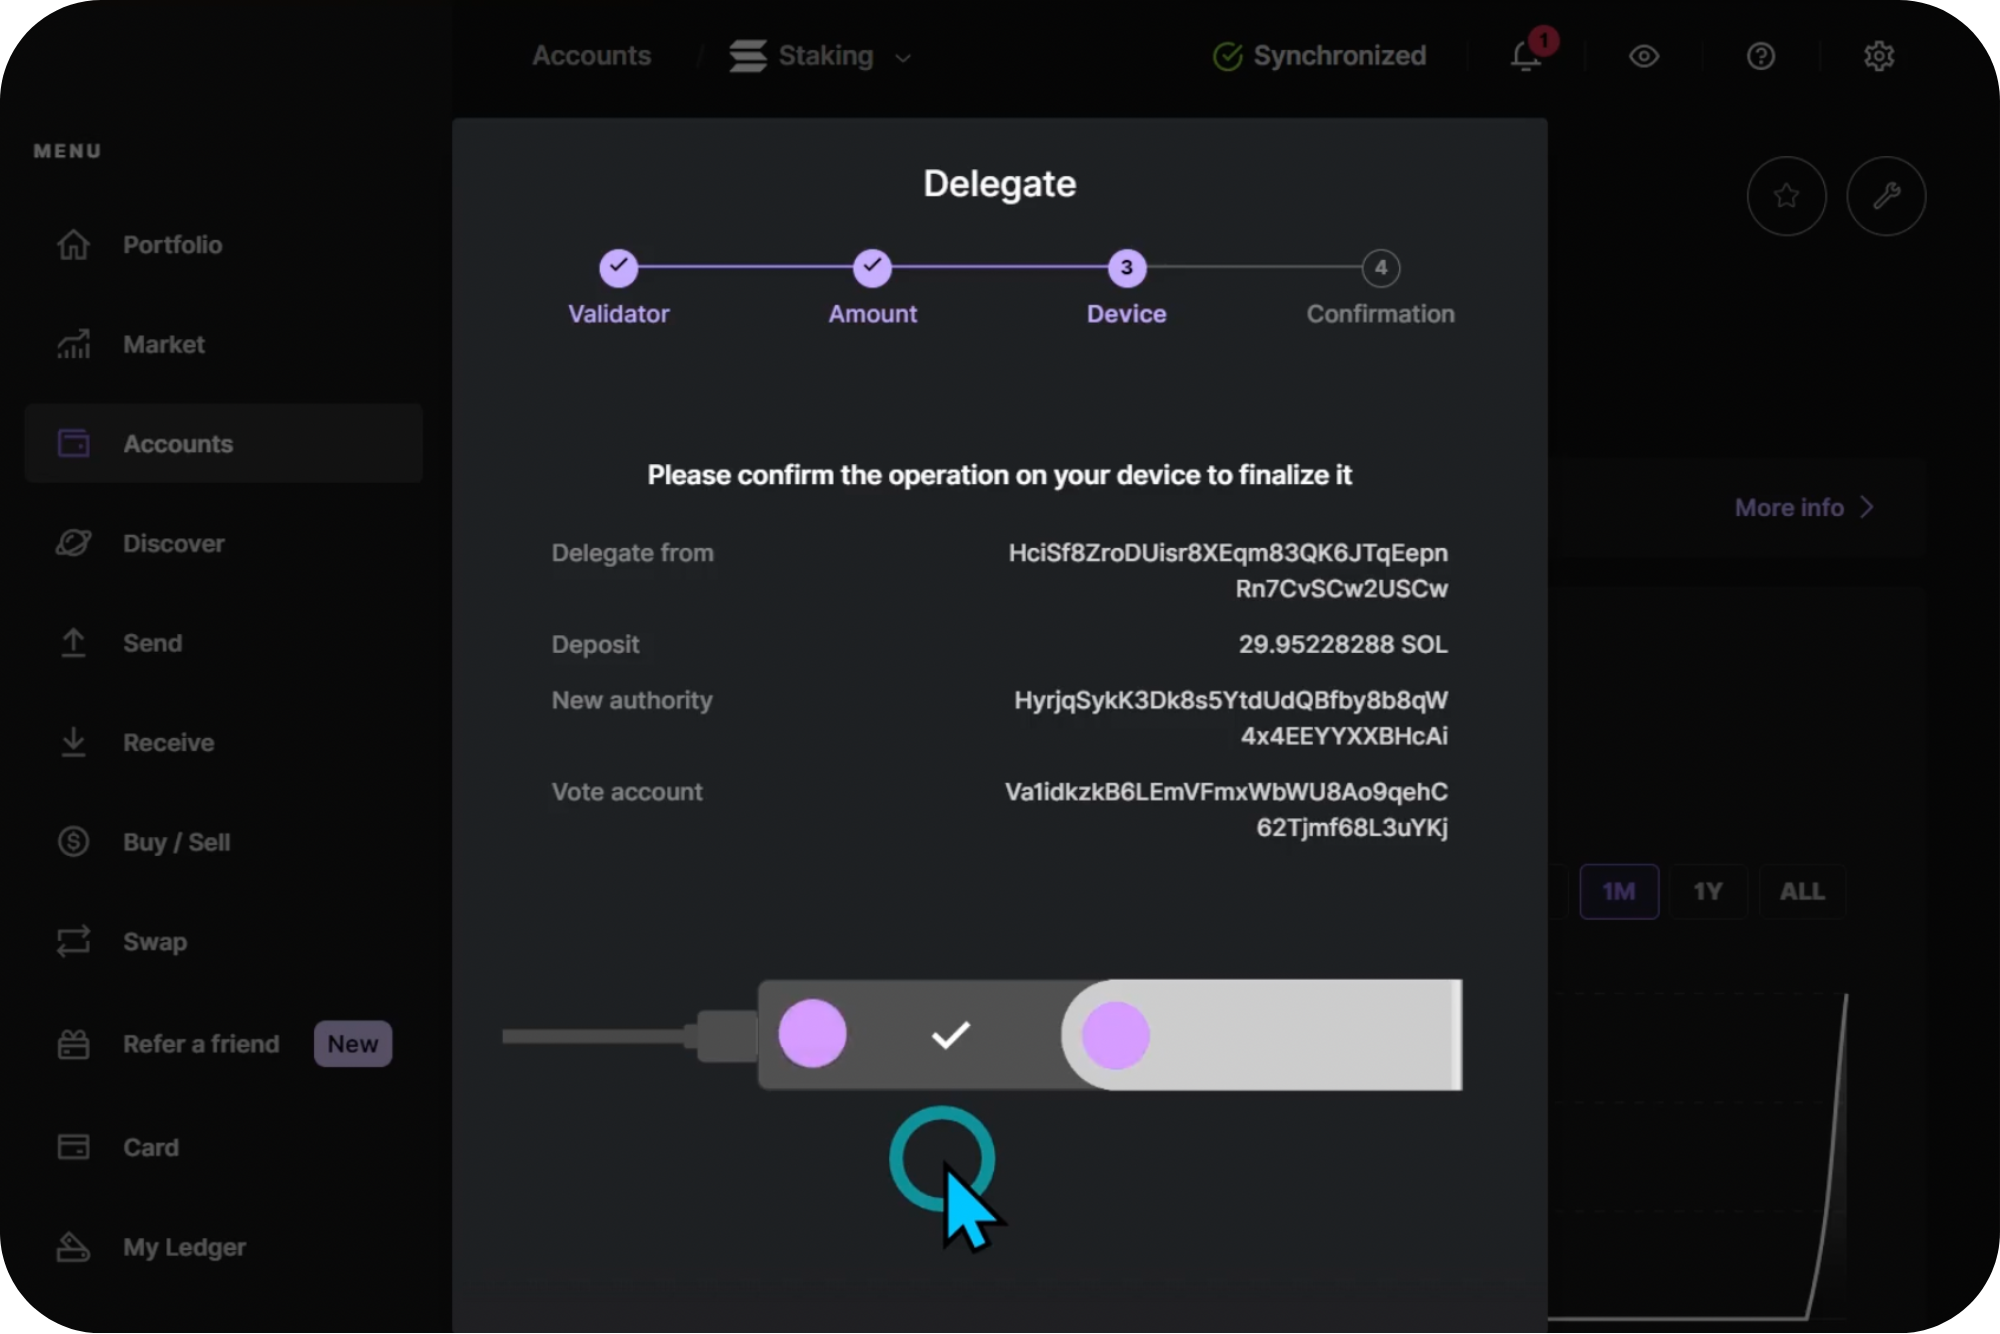
Task: Expand the Staking breadcrumb dropdown
Action: pyautogui.click(x=903, y=58)
